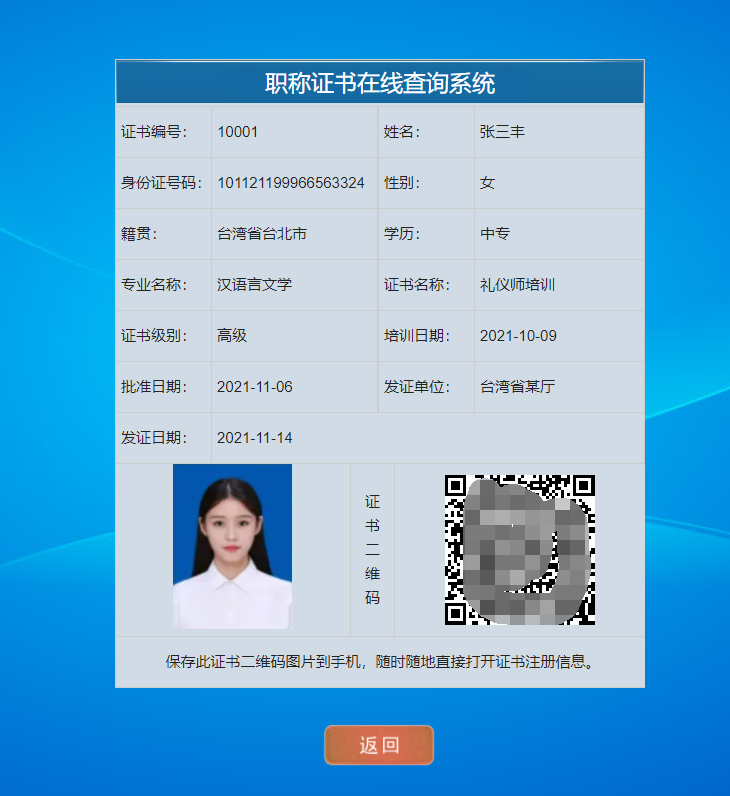
Task: Click the 学历 label
Action: pyautogui.click(x=402, y=234)
